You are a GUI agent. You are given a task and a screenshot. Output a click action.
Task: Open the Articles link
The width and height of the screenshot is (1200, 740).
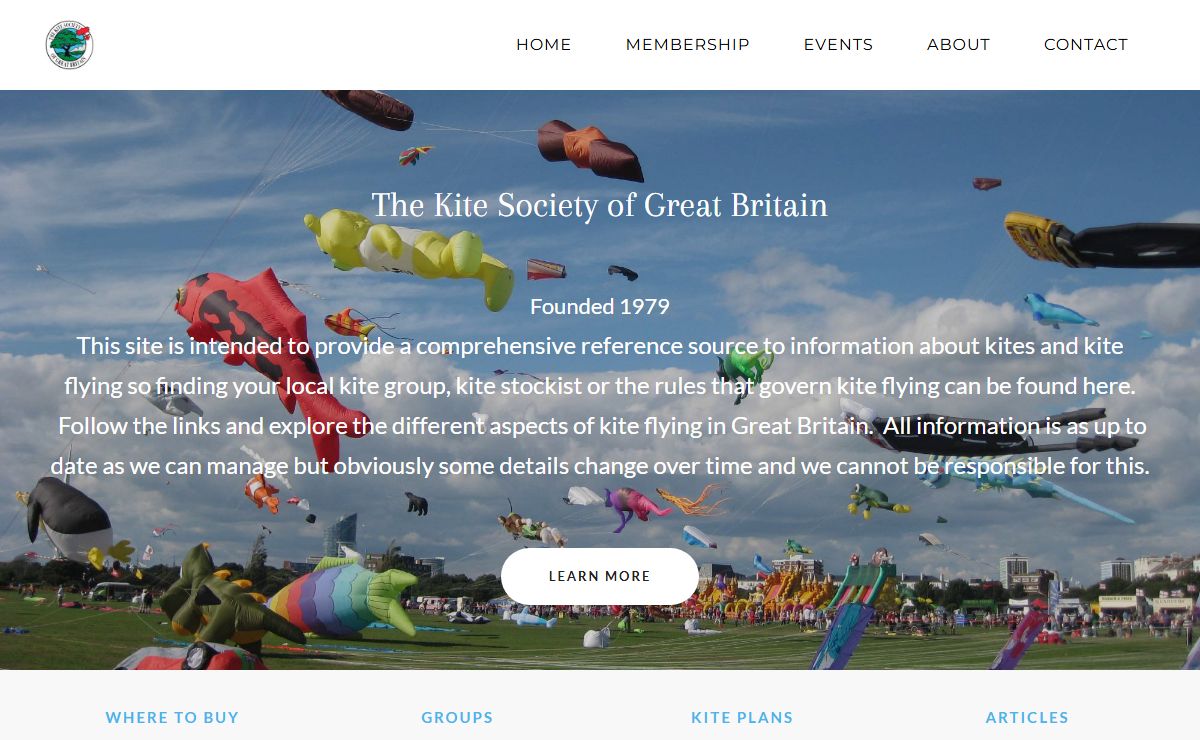click(x=1027, y=717)
